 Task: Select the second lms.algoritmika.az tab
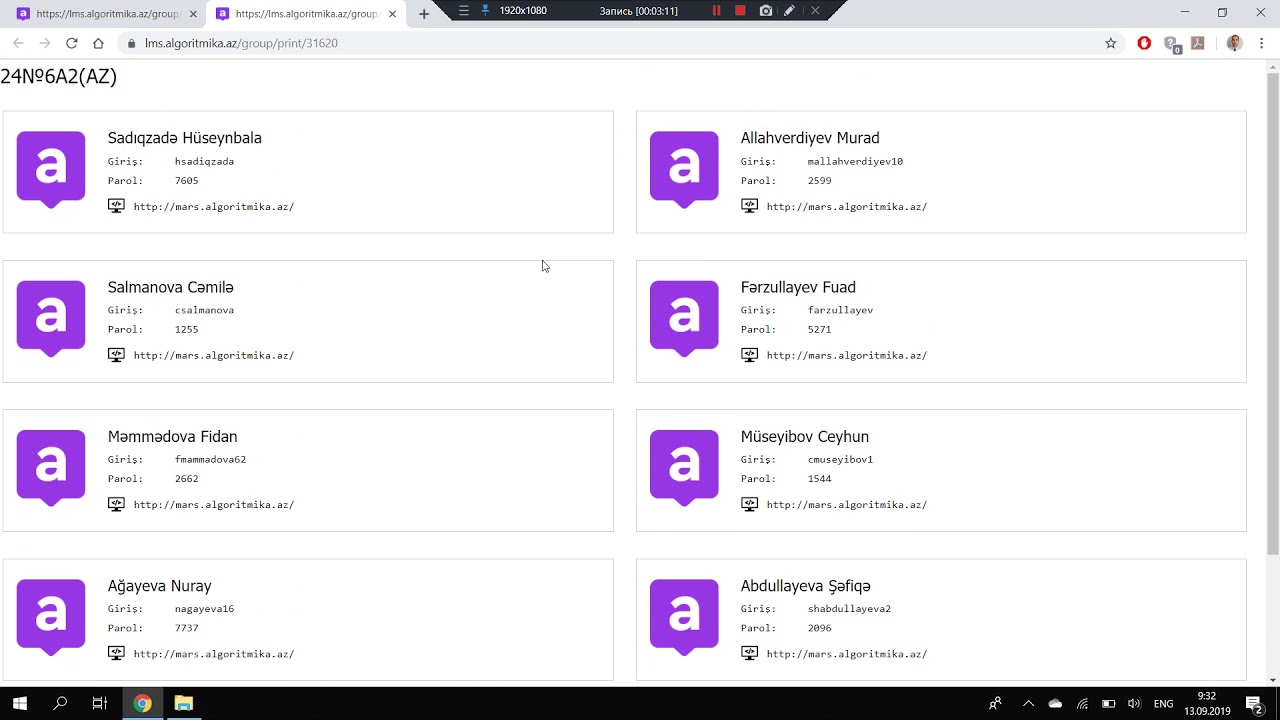307,14
